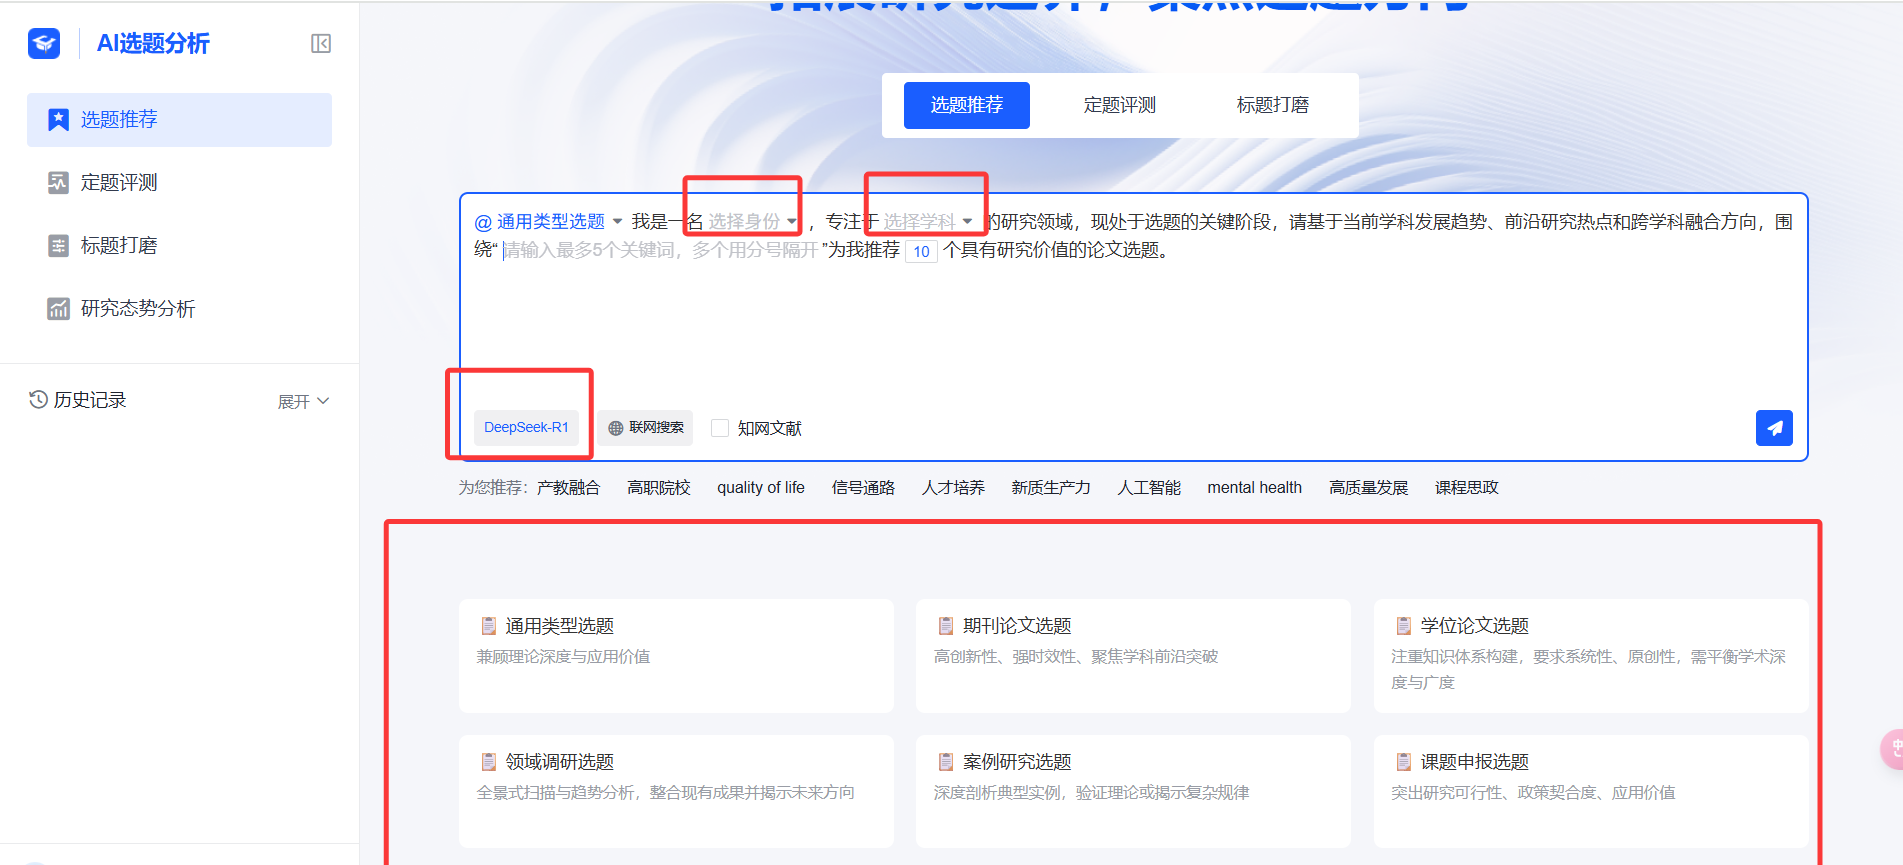
Task: Expand the 历史记录 section via 展开
Action: (x=303, y=401)
